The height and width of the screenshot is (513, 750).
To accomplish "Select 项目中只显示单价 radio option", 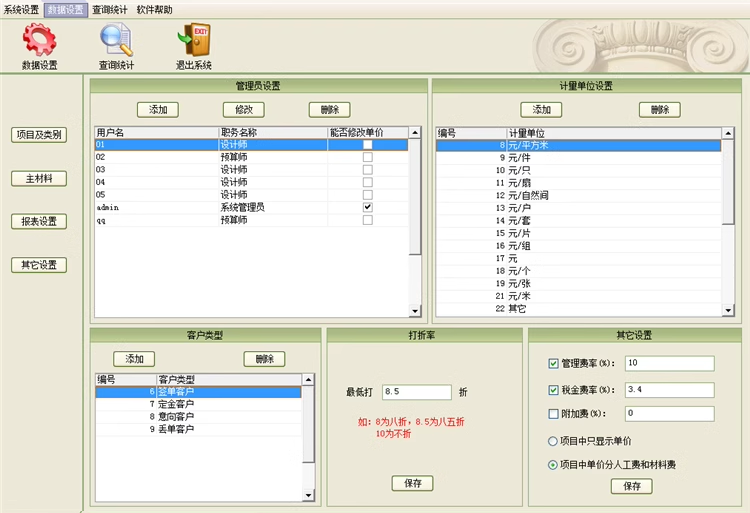I will coord(552,441).
